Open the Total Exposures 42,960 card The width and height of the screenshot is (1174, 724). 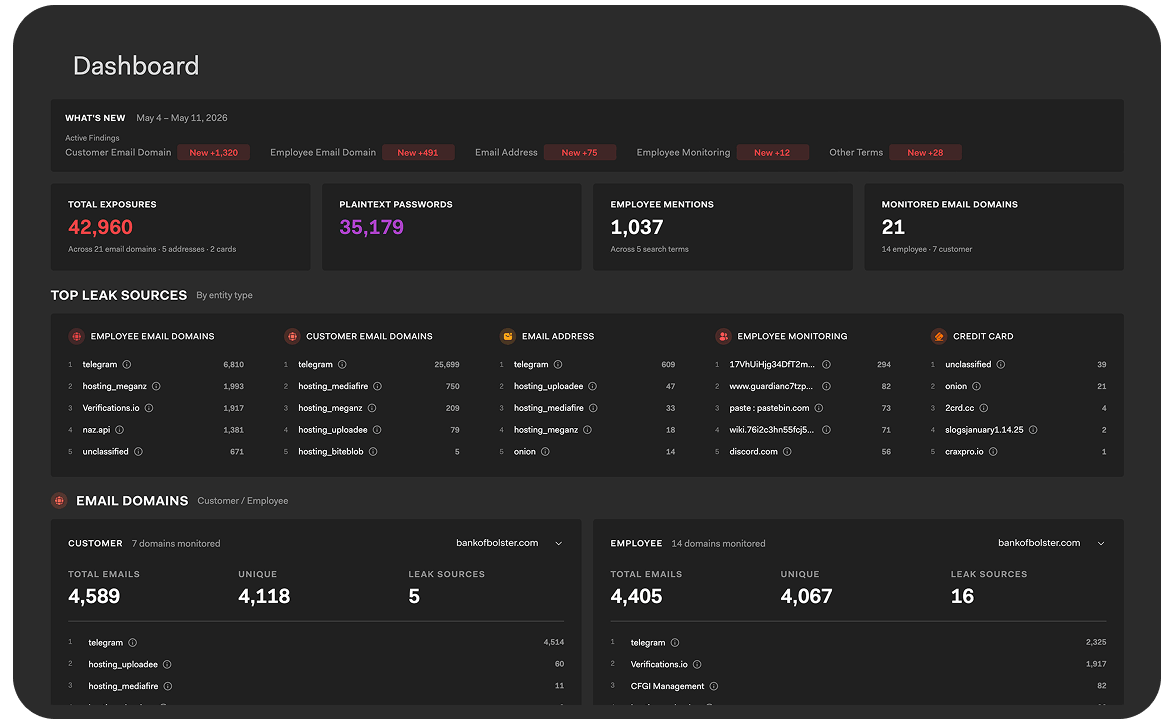pyautogui.click(x=180, y=227)
